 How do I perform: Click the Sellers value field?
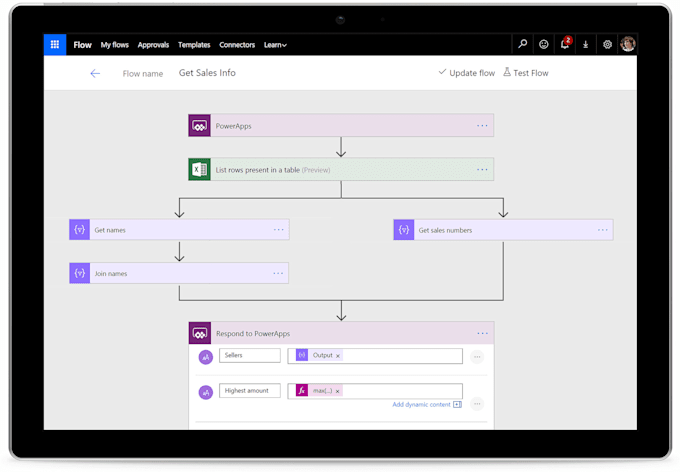[x=375, y=356]
